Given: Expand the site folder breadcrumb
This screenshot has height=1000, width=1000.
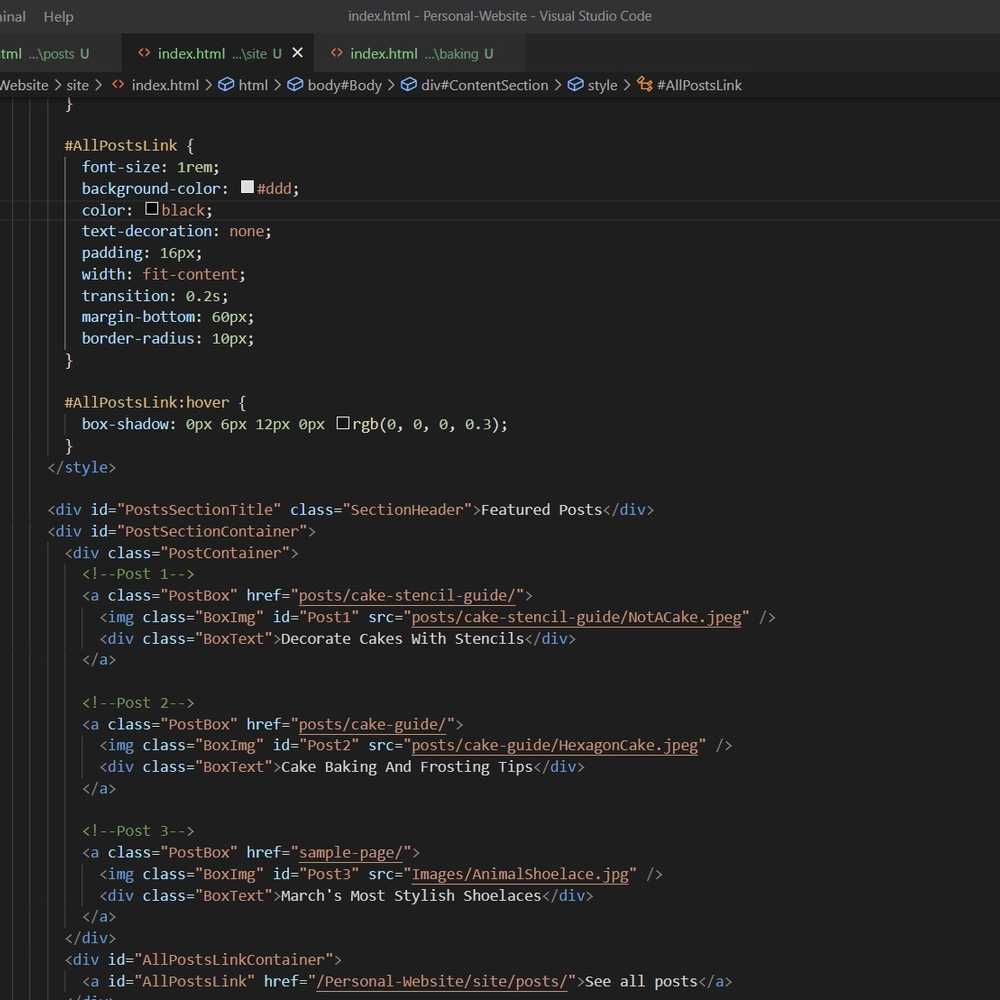Looking at the screenshot, I should (x=78, y=85).
